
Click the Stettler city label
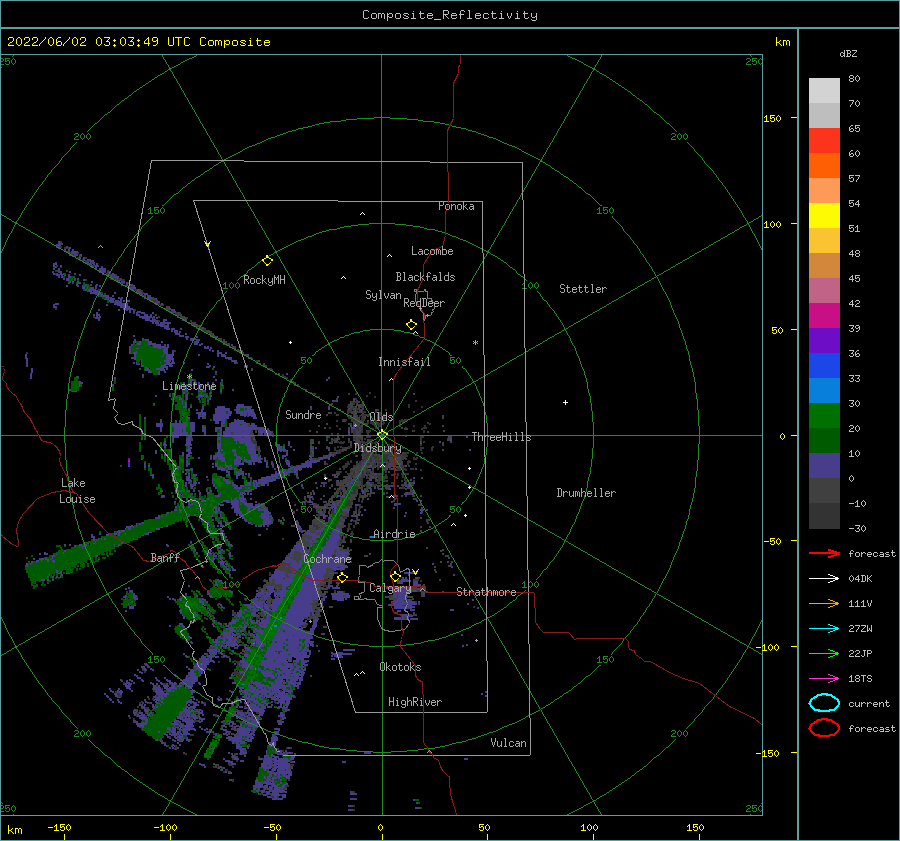tap(583, 289)
